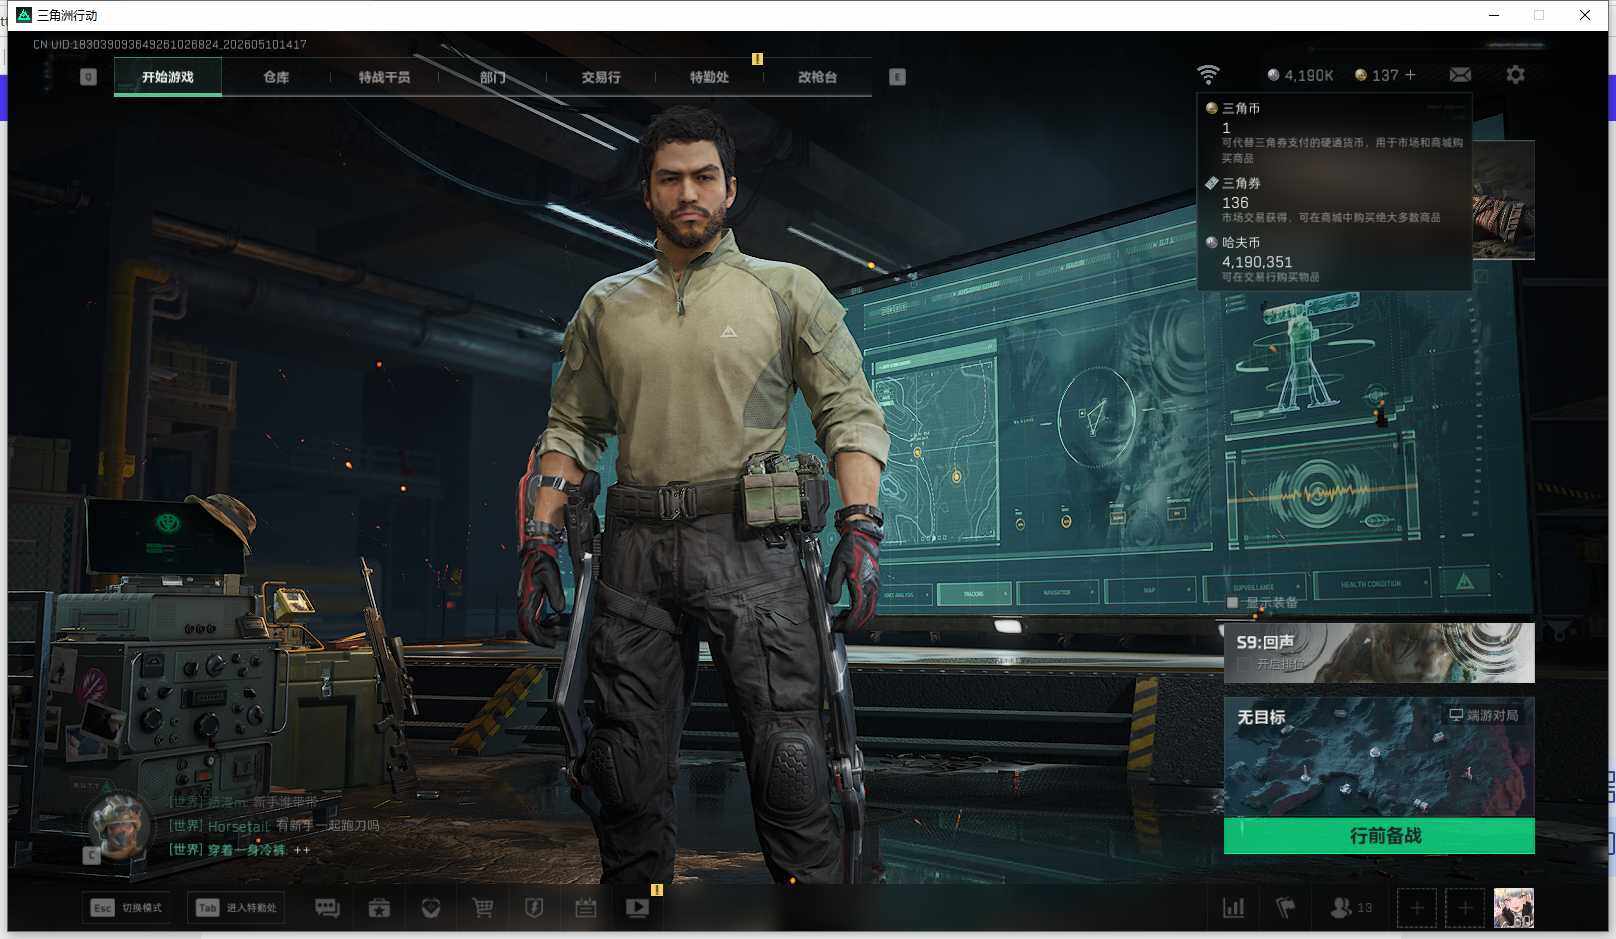Click the 137 三角币 balance
This screenshot has height=939, width=1616.
coord(1377,75)
